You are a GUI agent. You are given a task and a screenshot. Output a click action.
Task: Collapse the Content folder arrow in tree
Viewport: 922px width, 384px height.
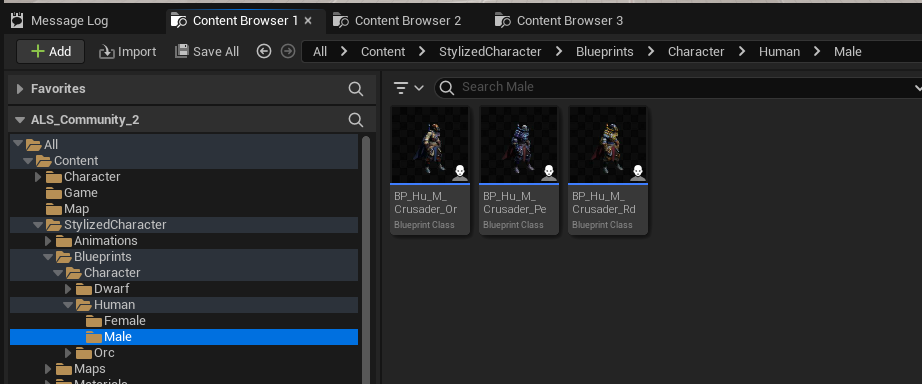coord(28,161)
